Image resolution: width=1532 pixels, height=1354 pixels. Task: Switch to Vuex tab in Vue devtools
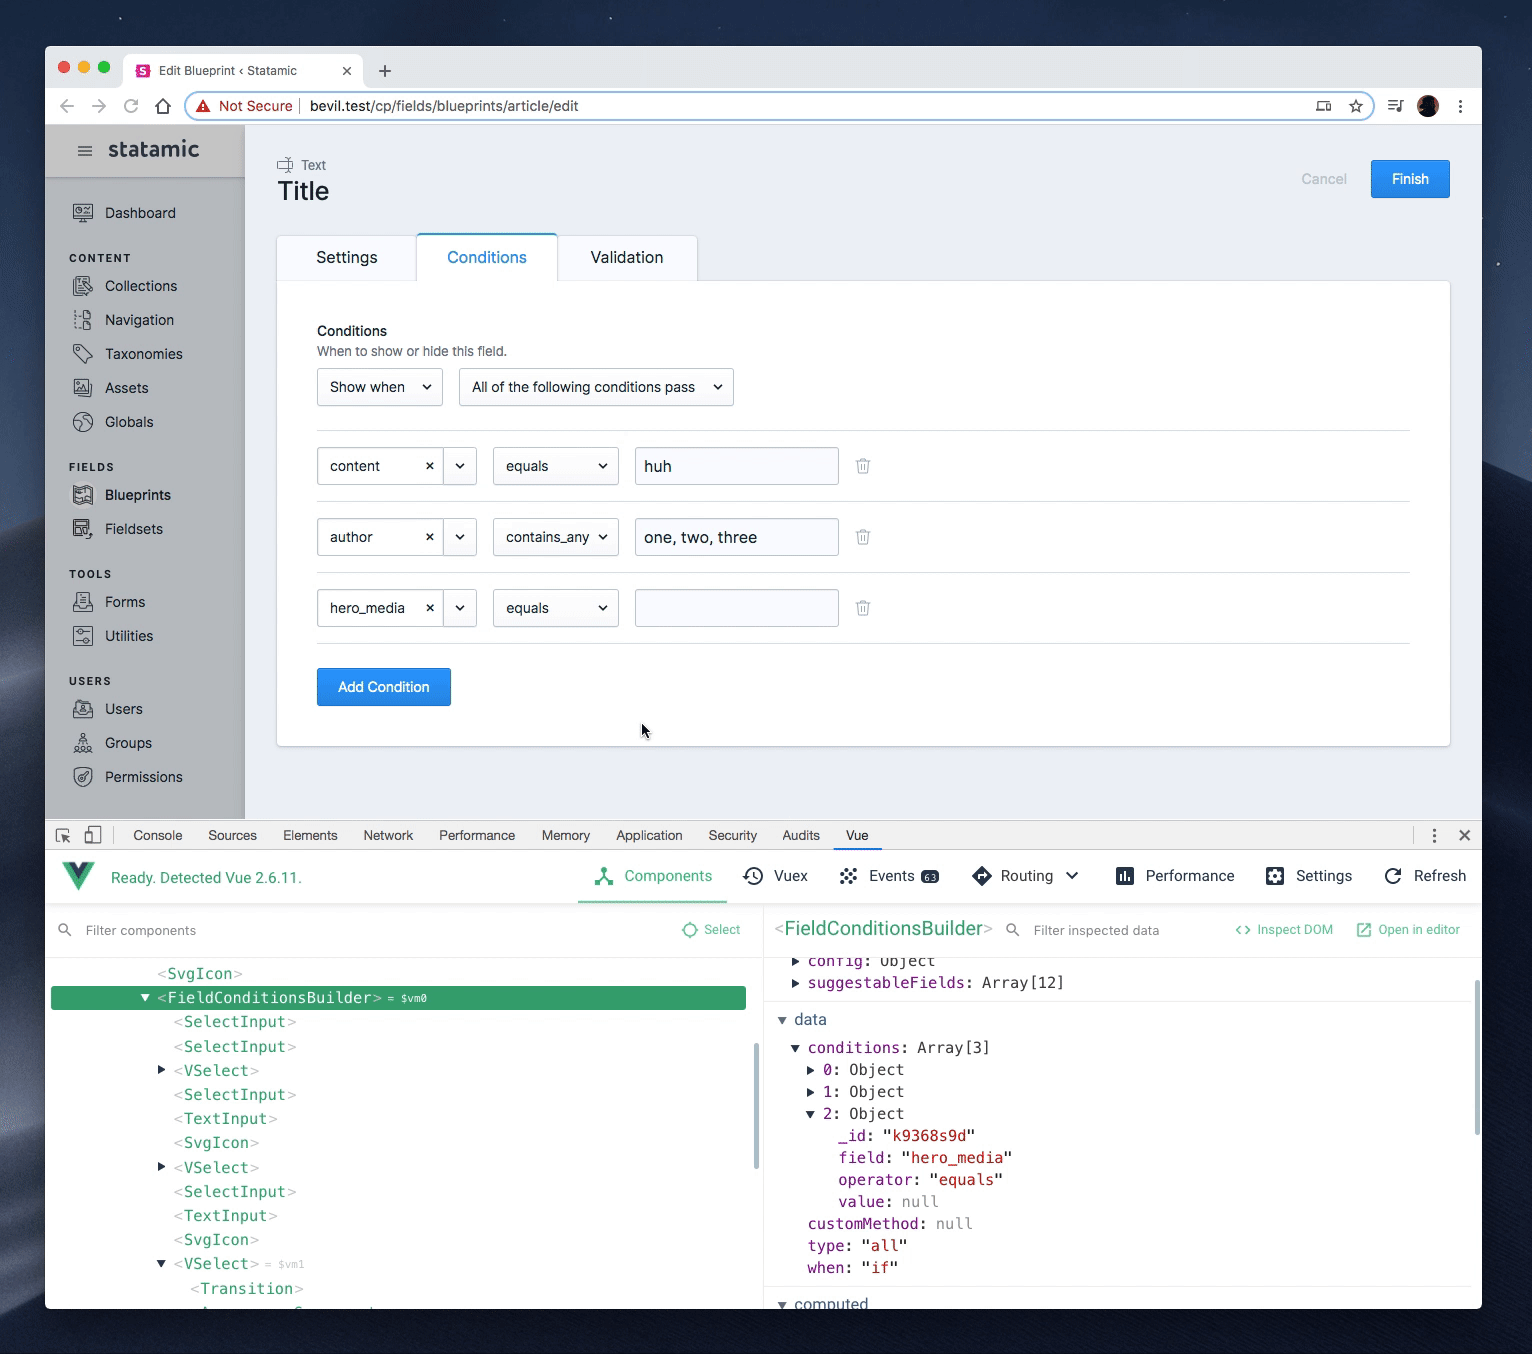click(776, 876)
